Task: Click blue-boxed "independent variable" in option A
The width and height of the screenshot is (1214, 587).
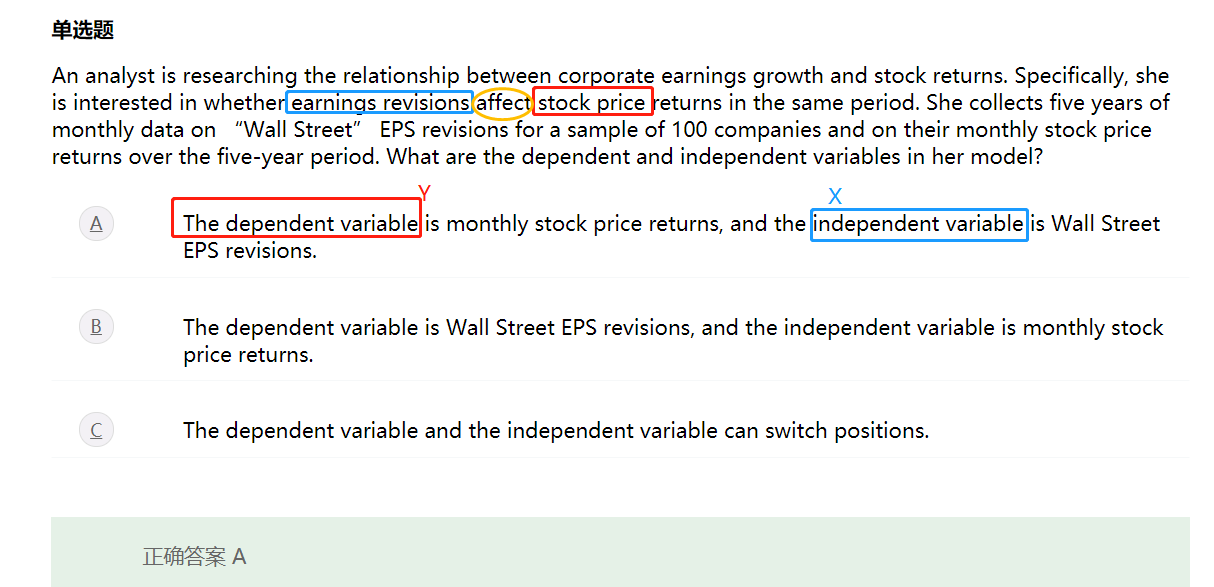Action: [x=918, y=223]
